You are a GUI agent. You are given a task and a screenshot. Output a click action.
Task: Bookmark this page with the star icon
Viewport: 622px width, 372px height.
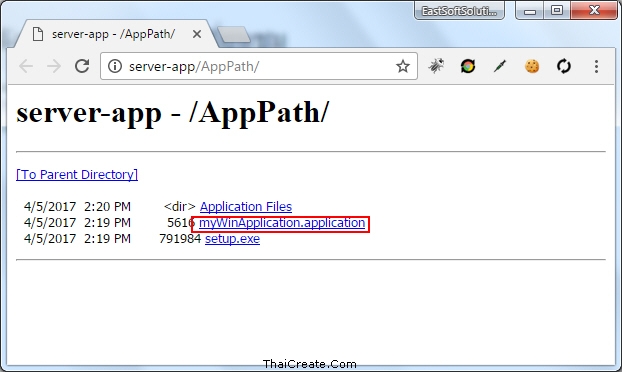(403, 66)
